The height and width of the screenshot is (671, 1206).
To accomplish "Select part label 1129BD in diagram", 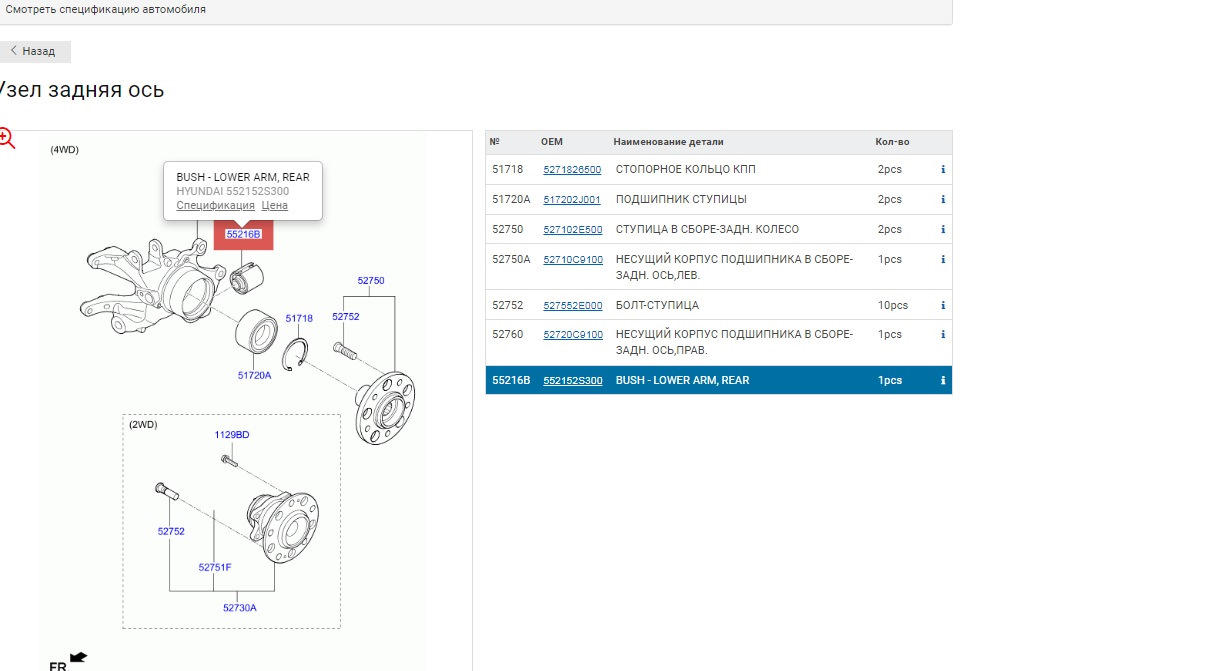I will (232, 435).
